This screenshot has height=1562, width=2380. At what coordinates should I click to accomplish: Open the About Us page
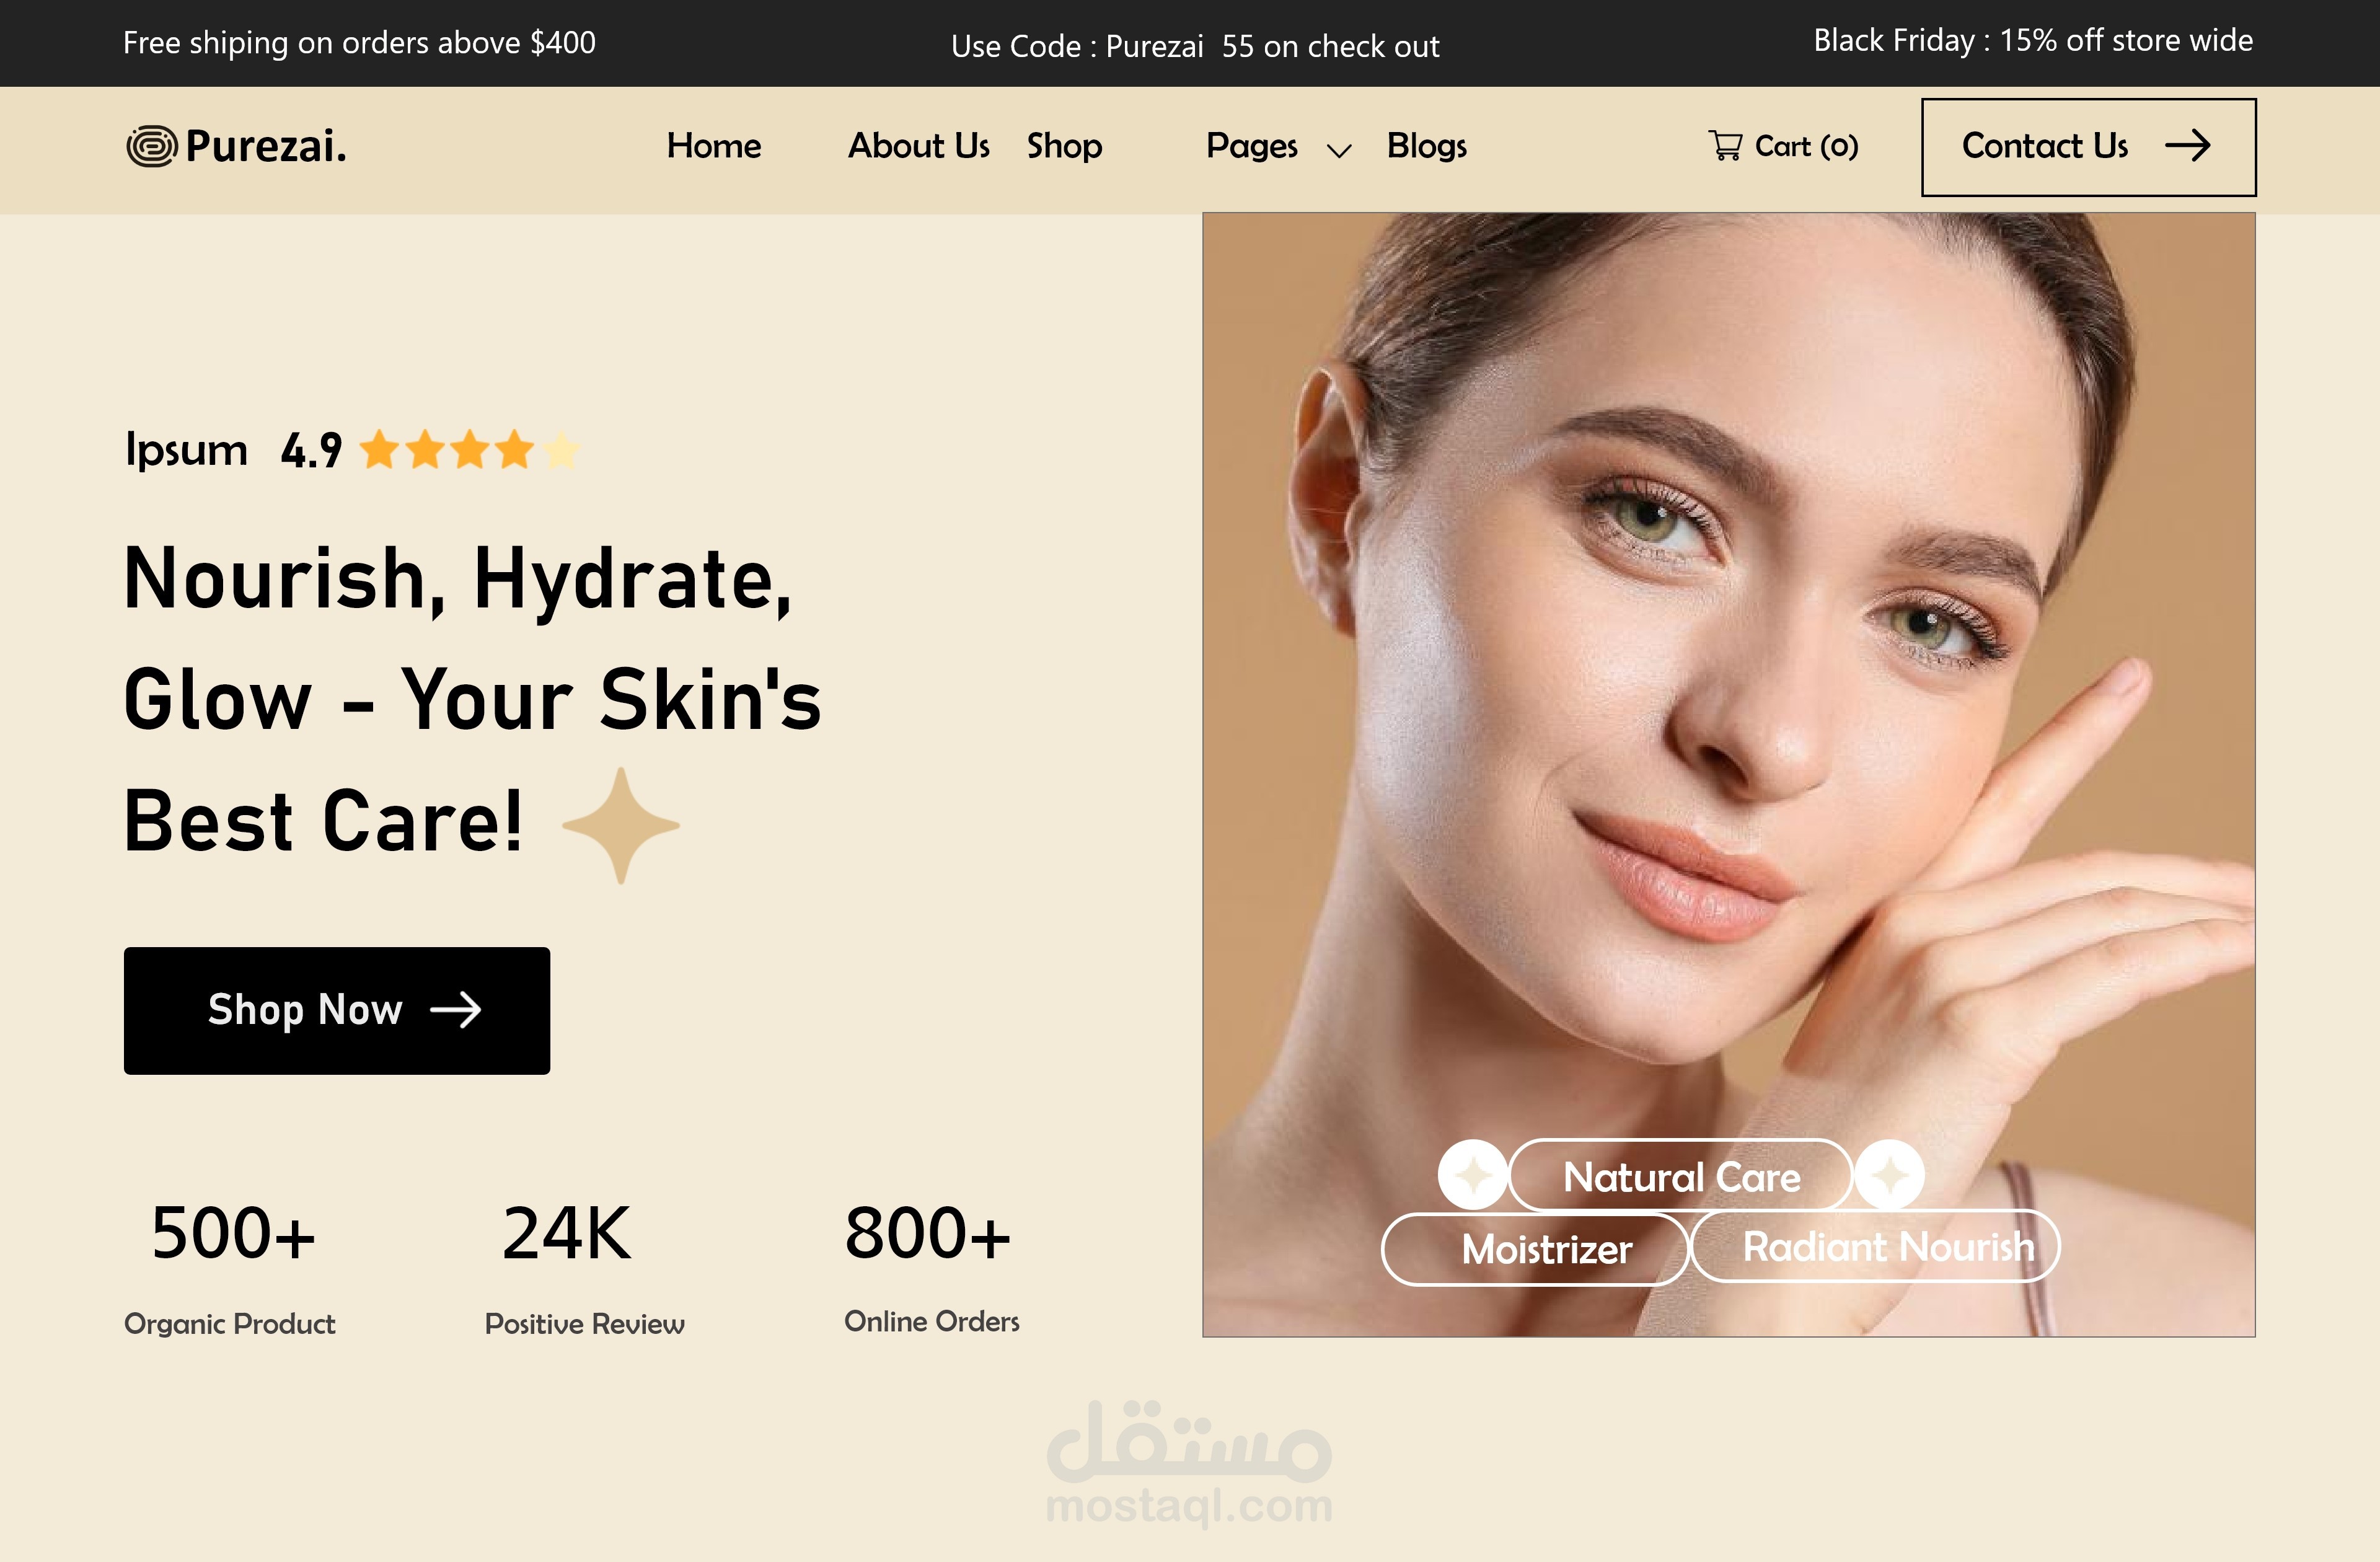[x=919, y=146]
